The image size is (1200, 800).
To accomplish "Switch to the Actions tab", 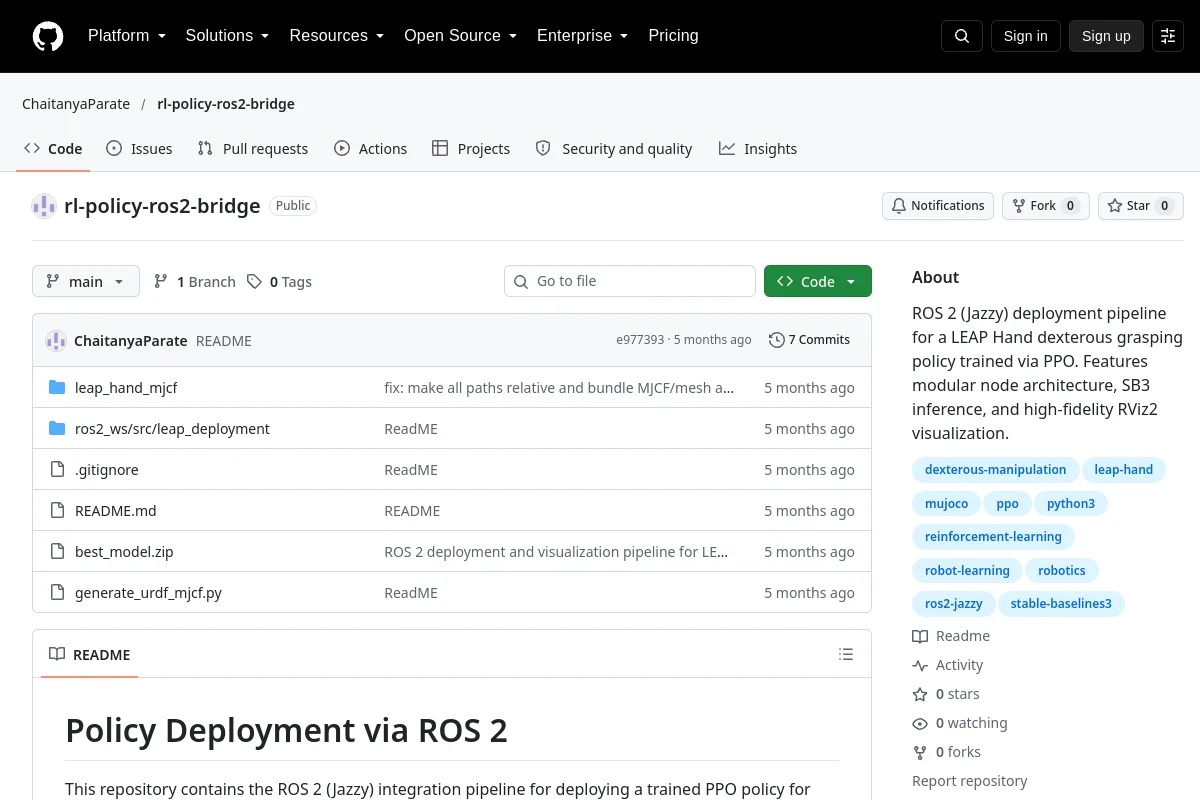I will click(x=370, y=149).
